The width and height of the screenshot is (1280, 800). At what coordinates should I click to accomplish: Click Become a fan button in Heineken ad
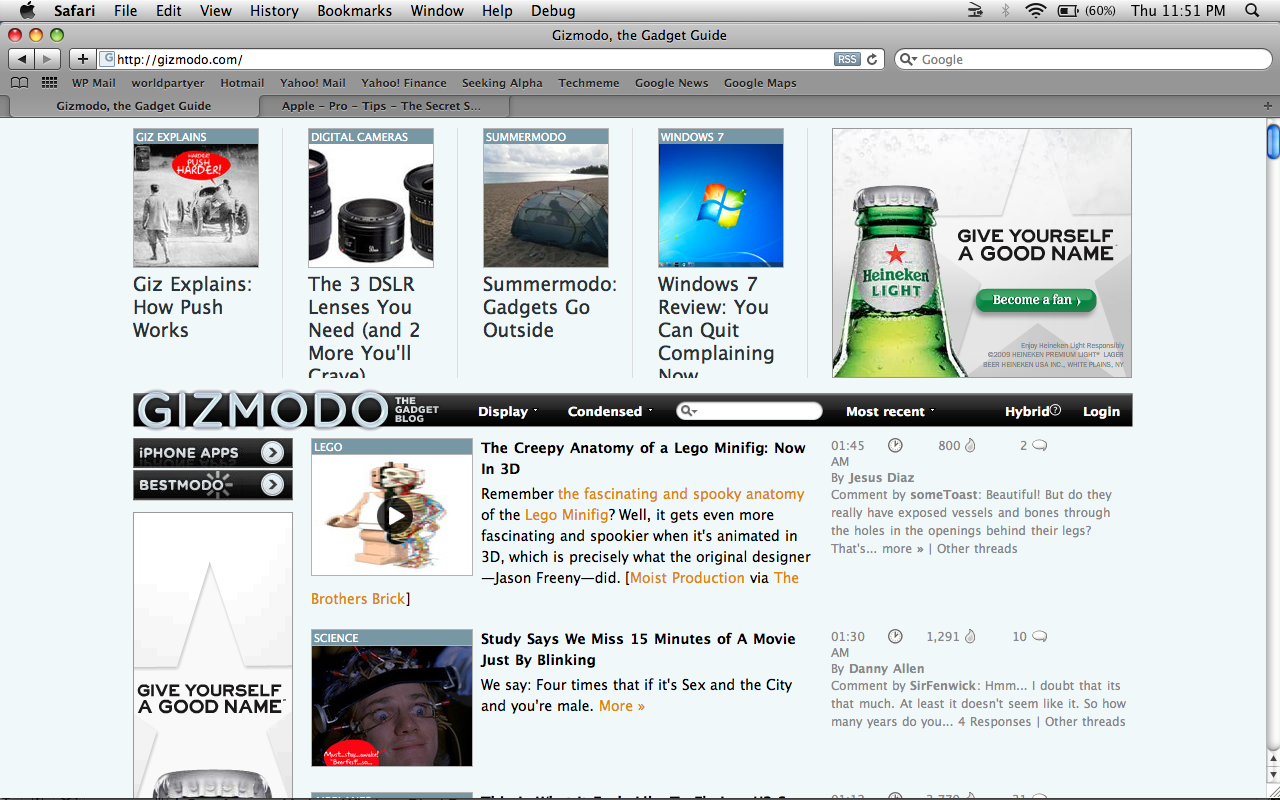(x=1035, y=300)
